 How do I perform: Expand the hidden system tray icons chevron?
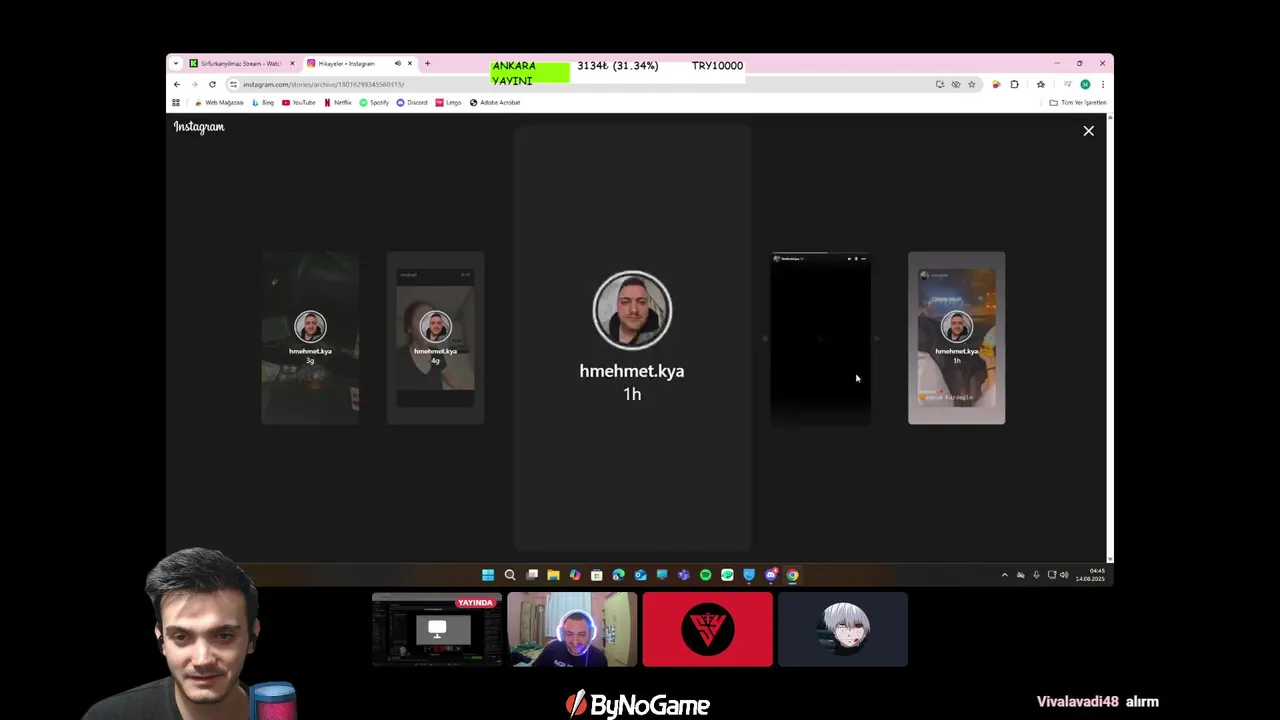pyautogui.click(x=1005, y=575)
